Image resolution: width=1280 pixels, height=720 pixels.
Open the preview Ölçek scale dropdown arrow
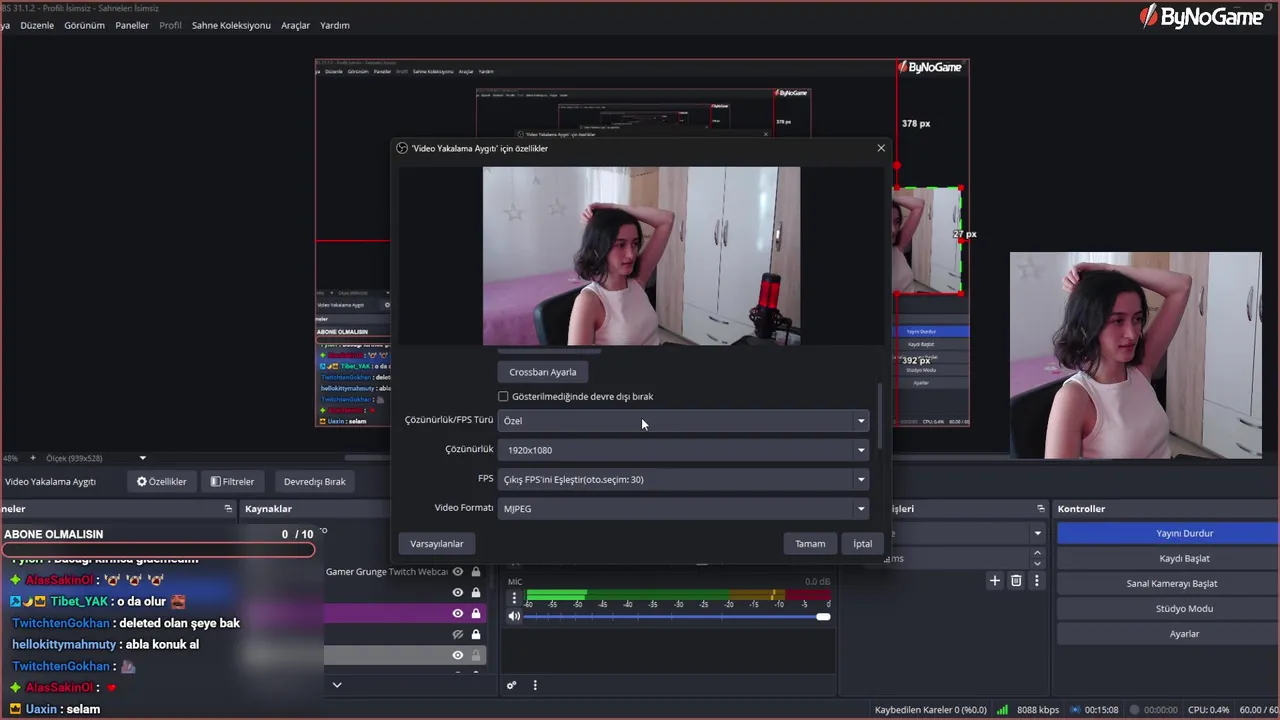pyautogui.click(x=142, y=458)
